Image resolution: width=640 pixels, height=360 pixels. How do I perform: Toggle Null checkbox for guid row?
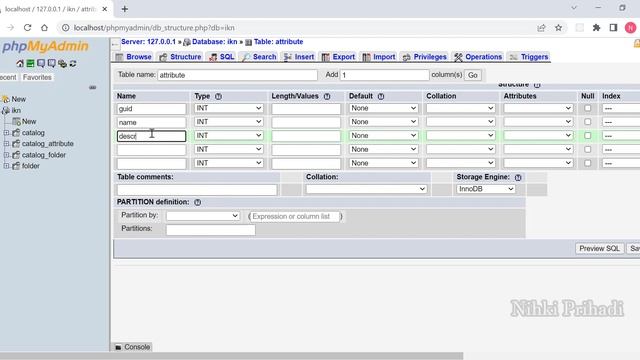point(587,108)
